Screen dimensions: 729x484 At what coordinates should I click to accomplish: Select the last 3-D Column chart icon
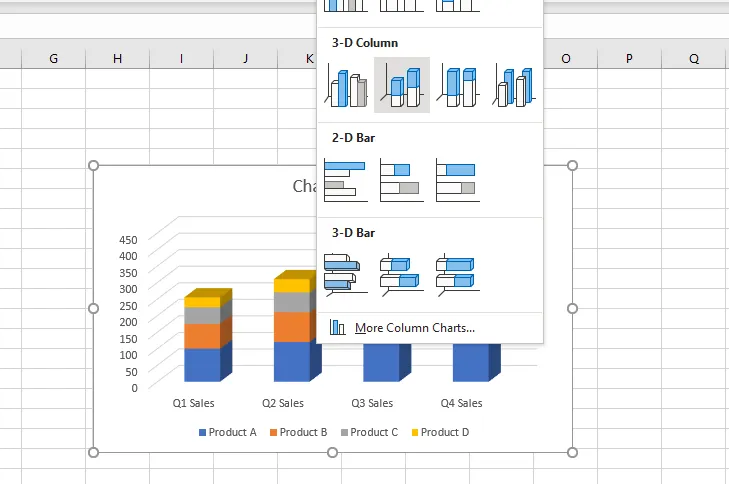(x=514, y=86)
